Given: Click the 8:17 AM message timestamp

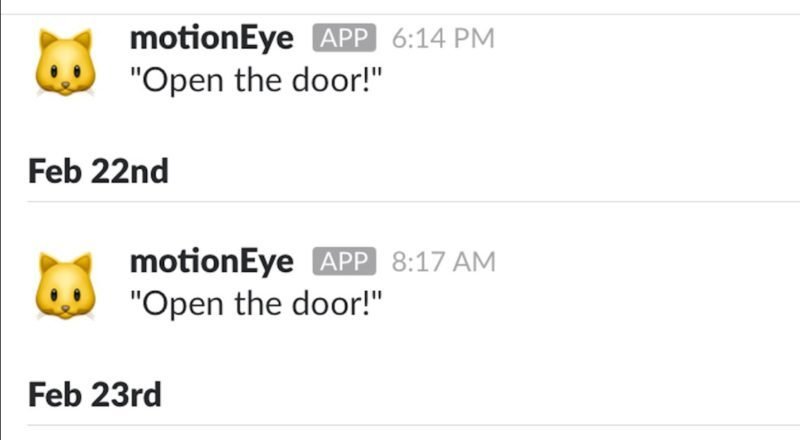Looking at the screenshot, I should pos(443,262).
